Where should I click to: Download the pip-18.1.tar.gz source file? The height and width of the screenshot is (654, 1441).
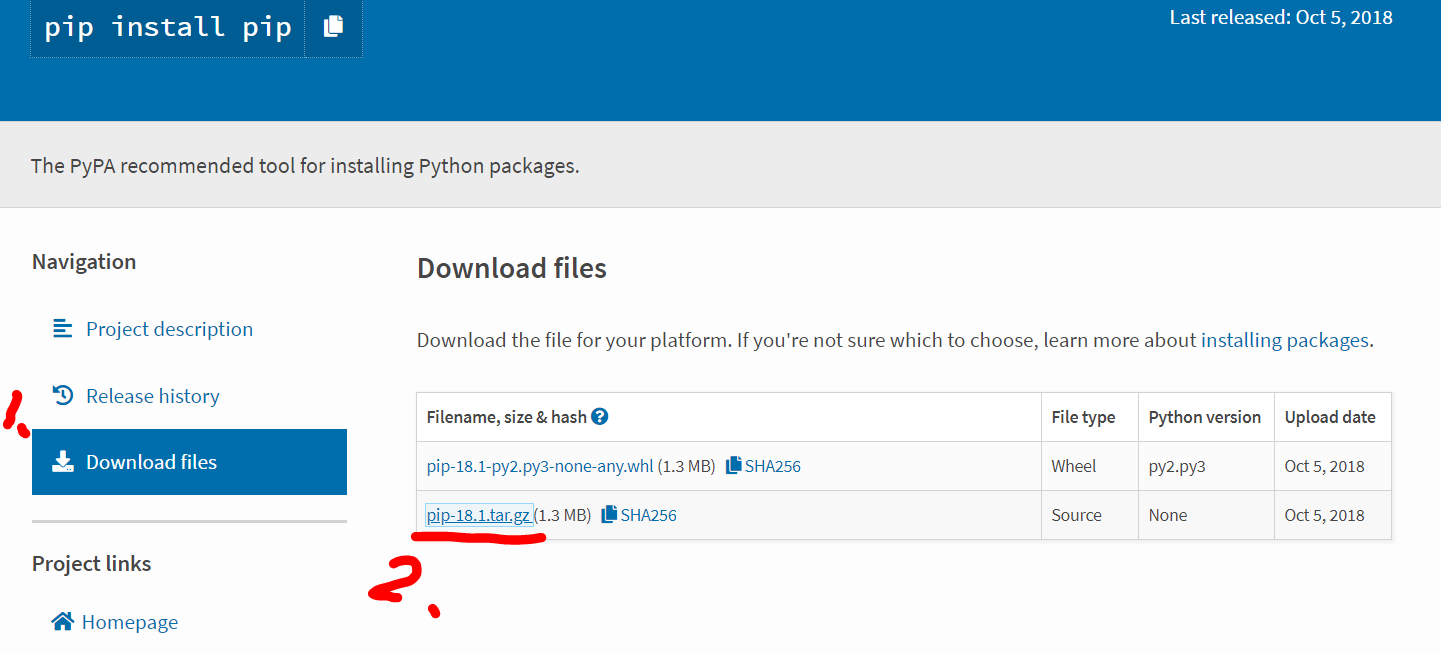click(479, 515)
